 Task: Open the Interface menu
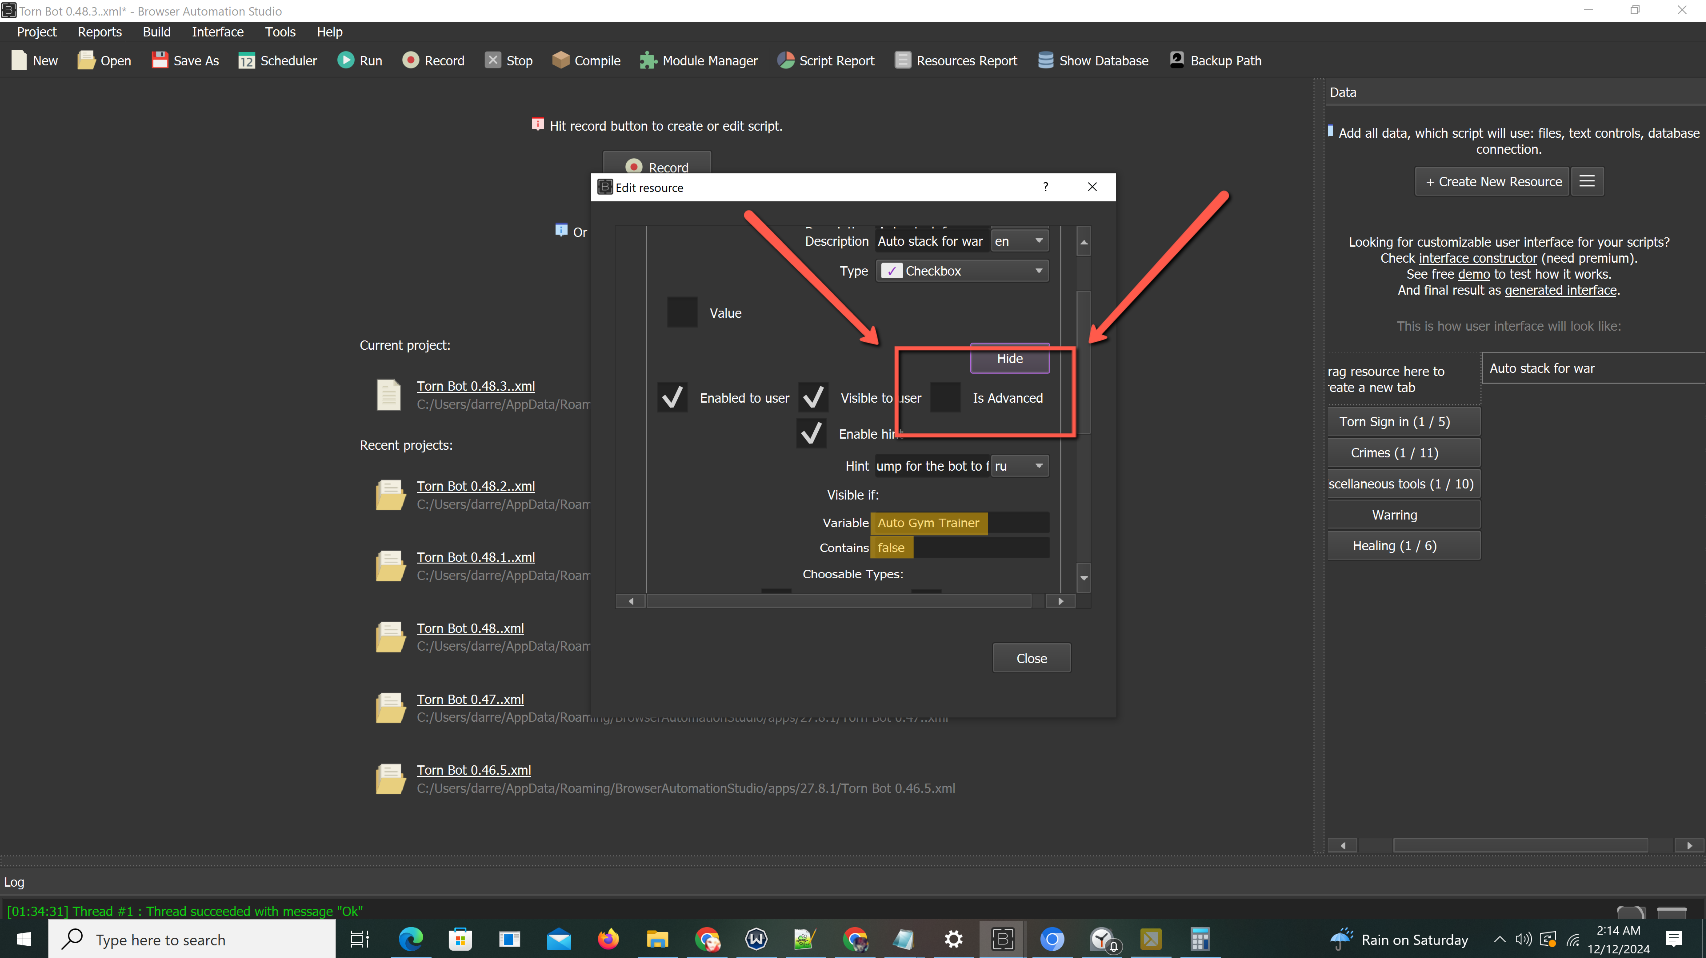(x=217, y=32)
